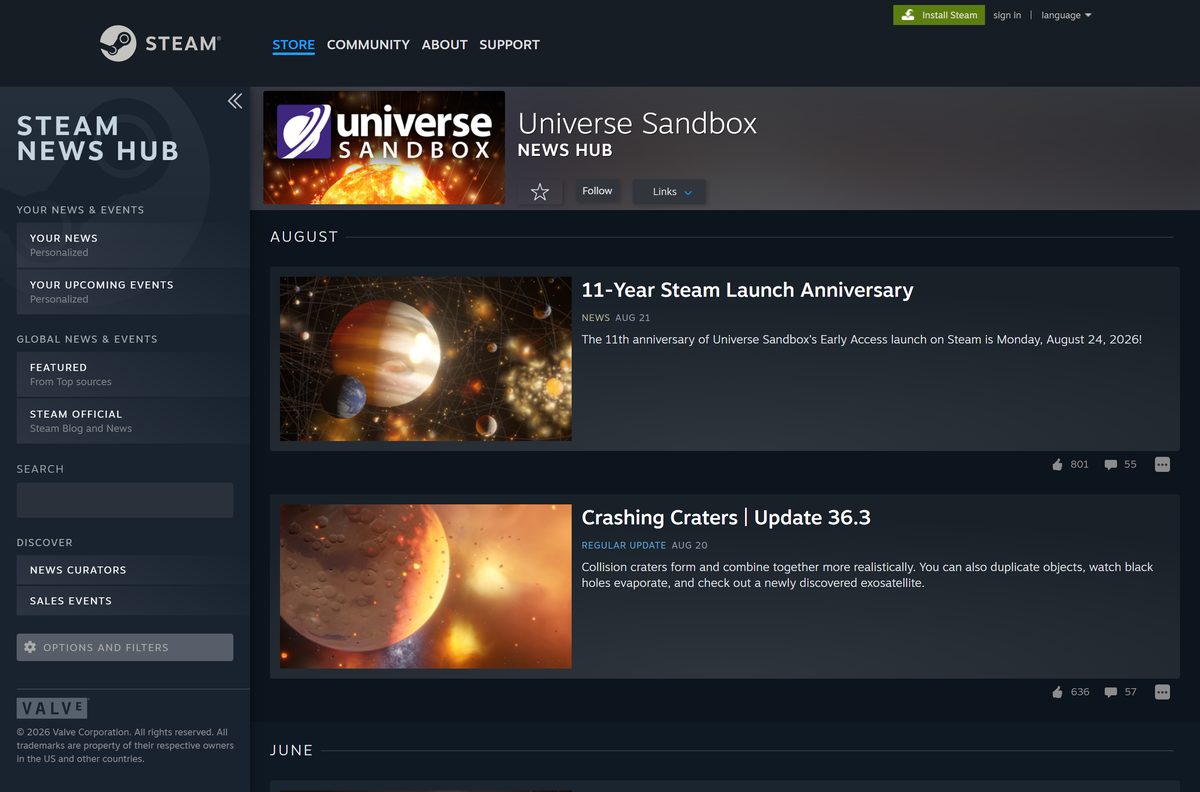The height and width of the screenshot is (792, 1200).
Task: Click the Install Steam button
Action: coord(939,15)
